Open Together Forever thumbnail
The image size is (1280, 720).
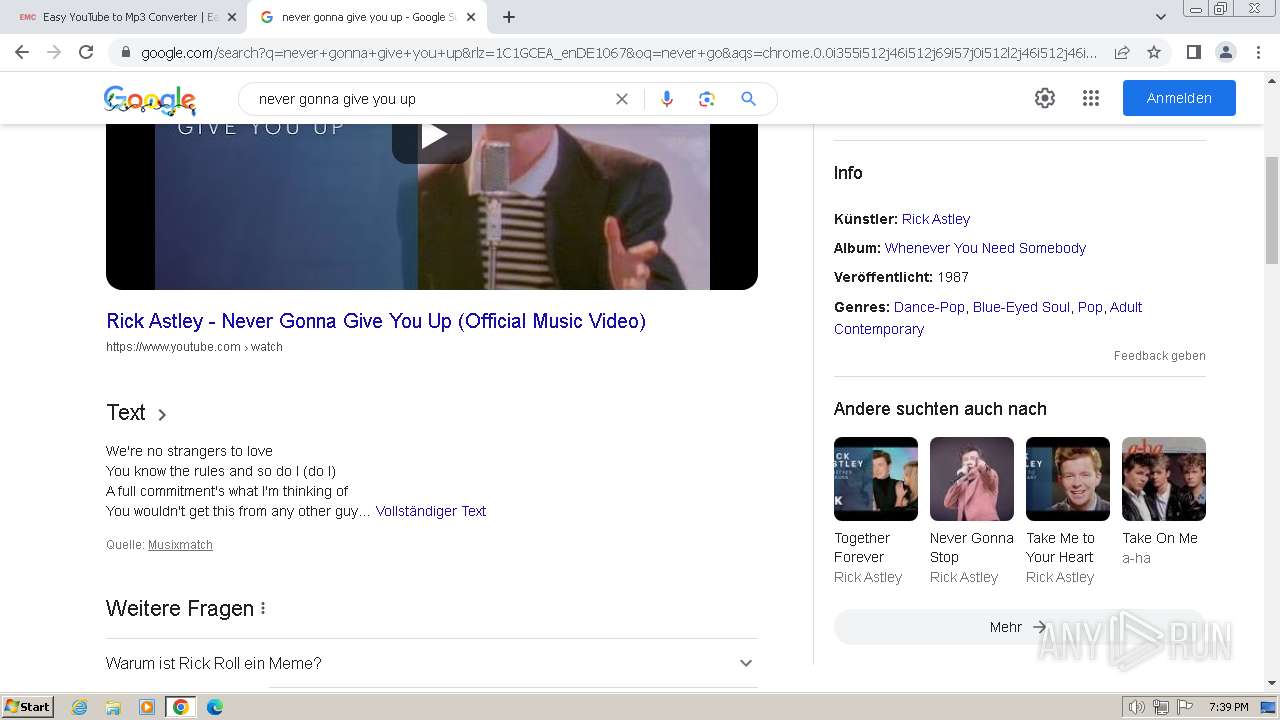pyautogui.click(x=876, y=479)
